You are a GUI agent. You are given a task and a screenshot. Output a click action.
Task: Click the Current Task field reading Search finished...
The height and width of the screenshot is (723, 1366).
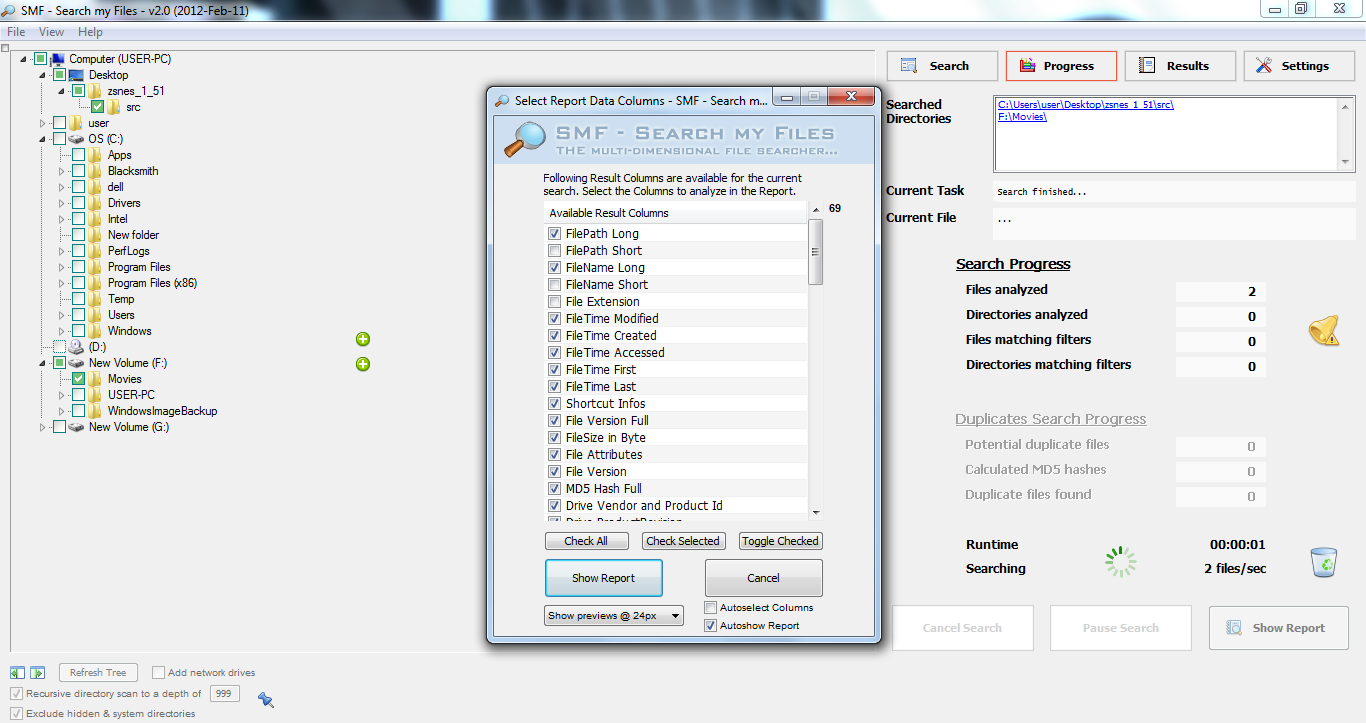(1173, 191)
